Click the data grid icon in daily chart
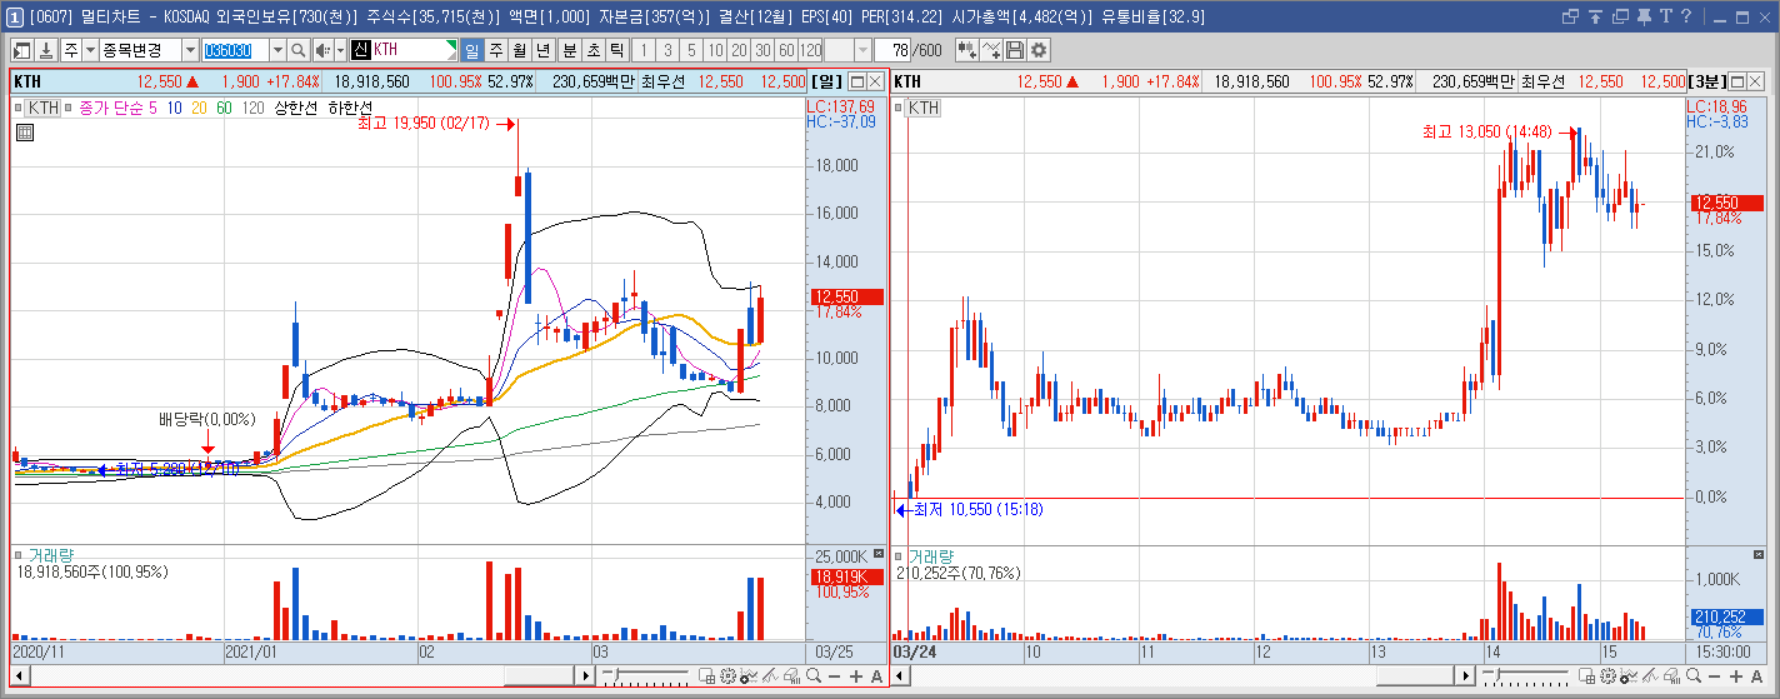 tap(25, 132)
